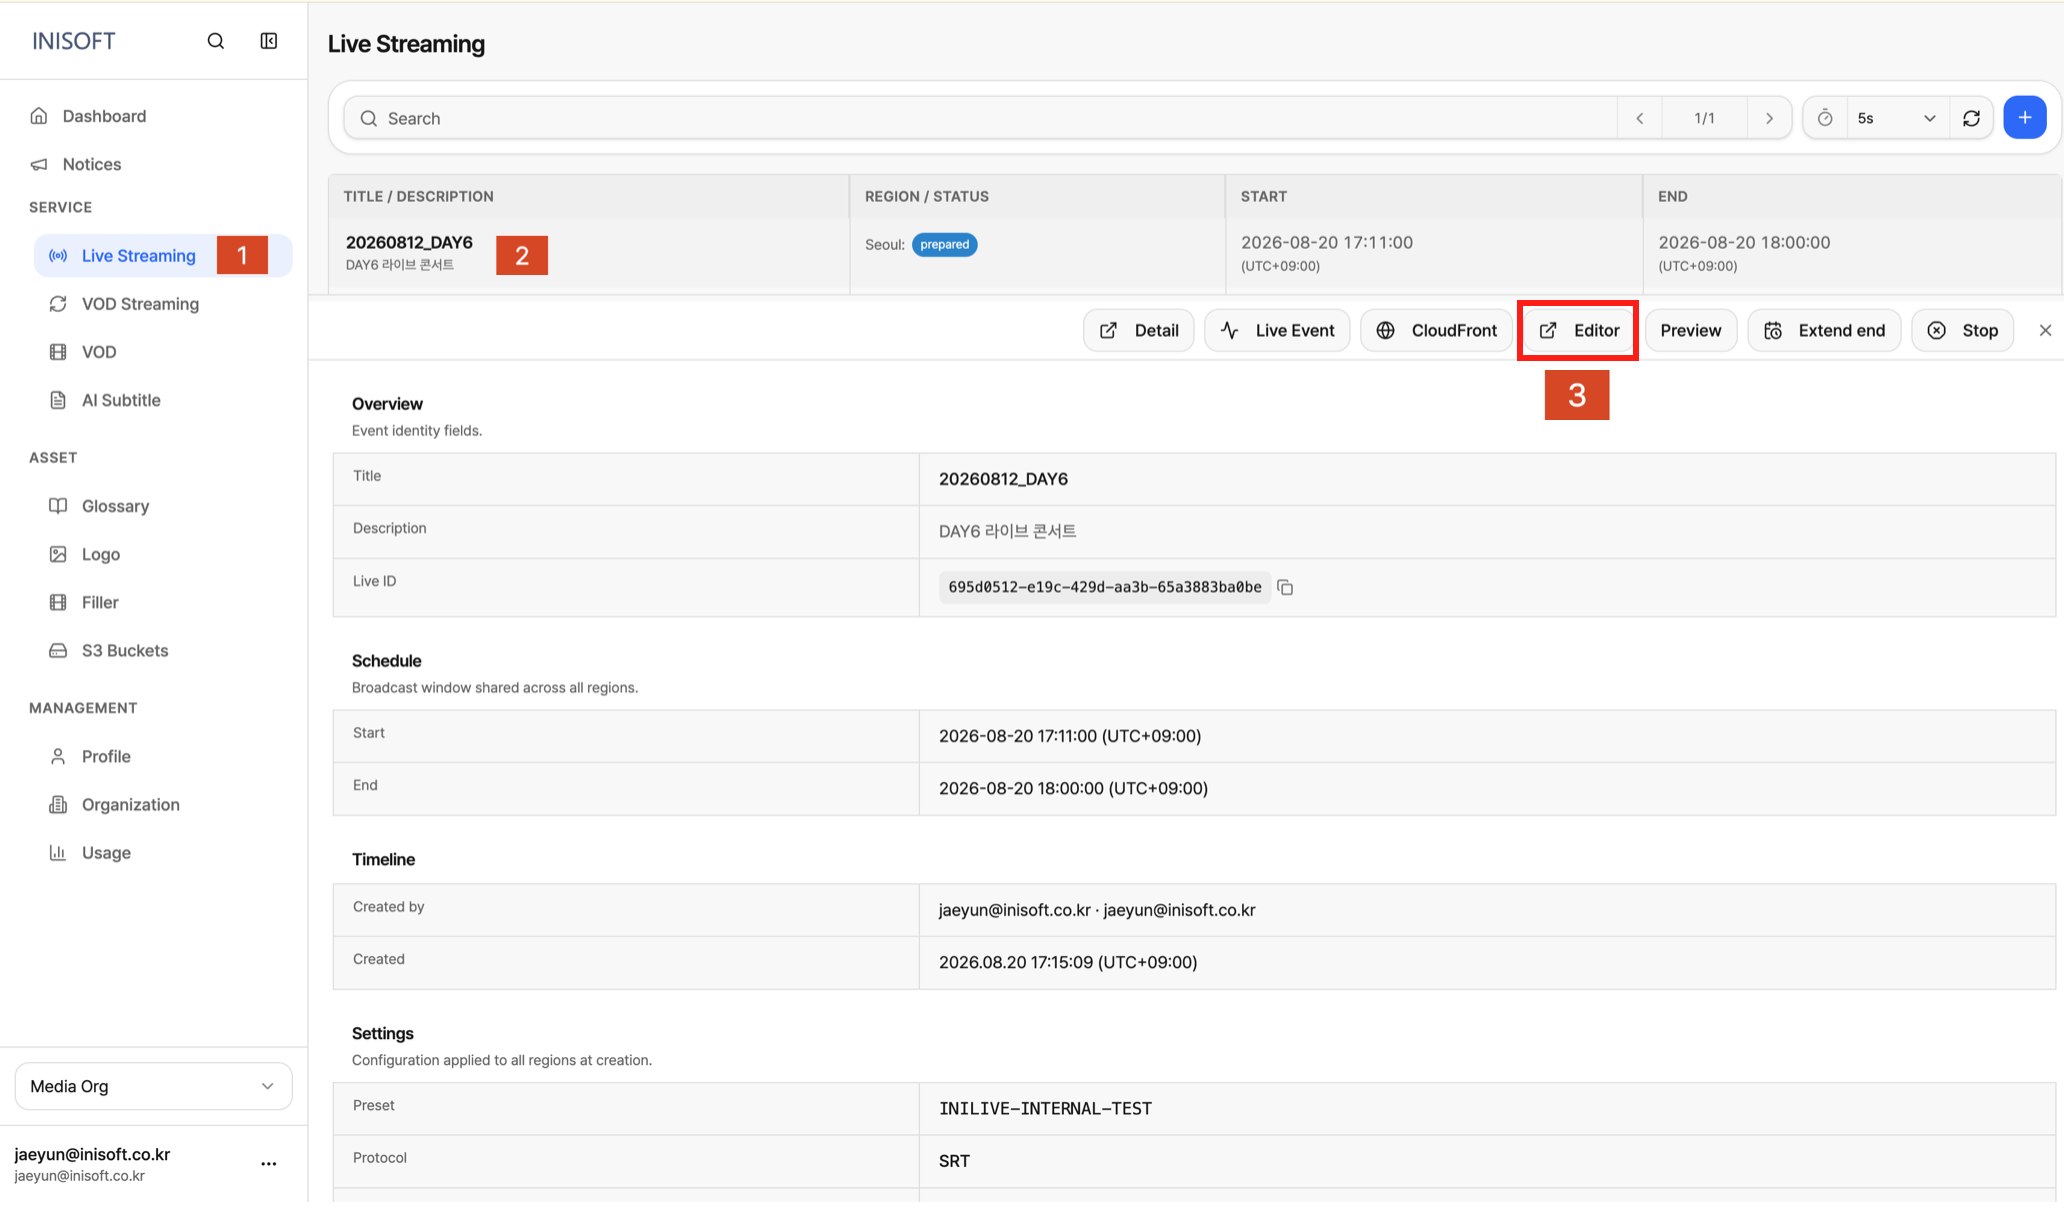Screen dimensions: 2064x1210
Task: Click the Search input field
Action: tap(980, 118)
